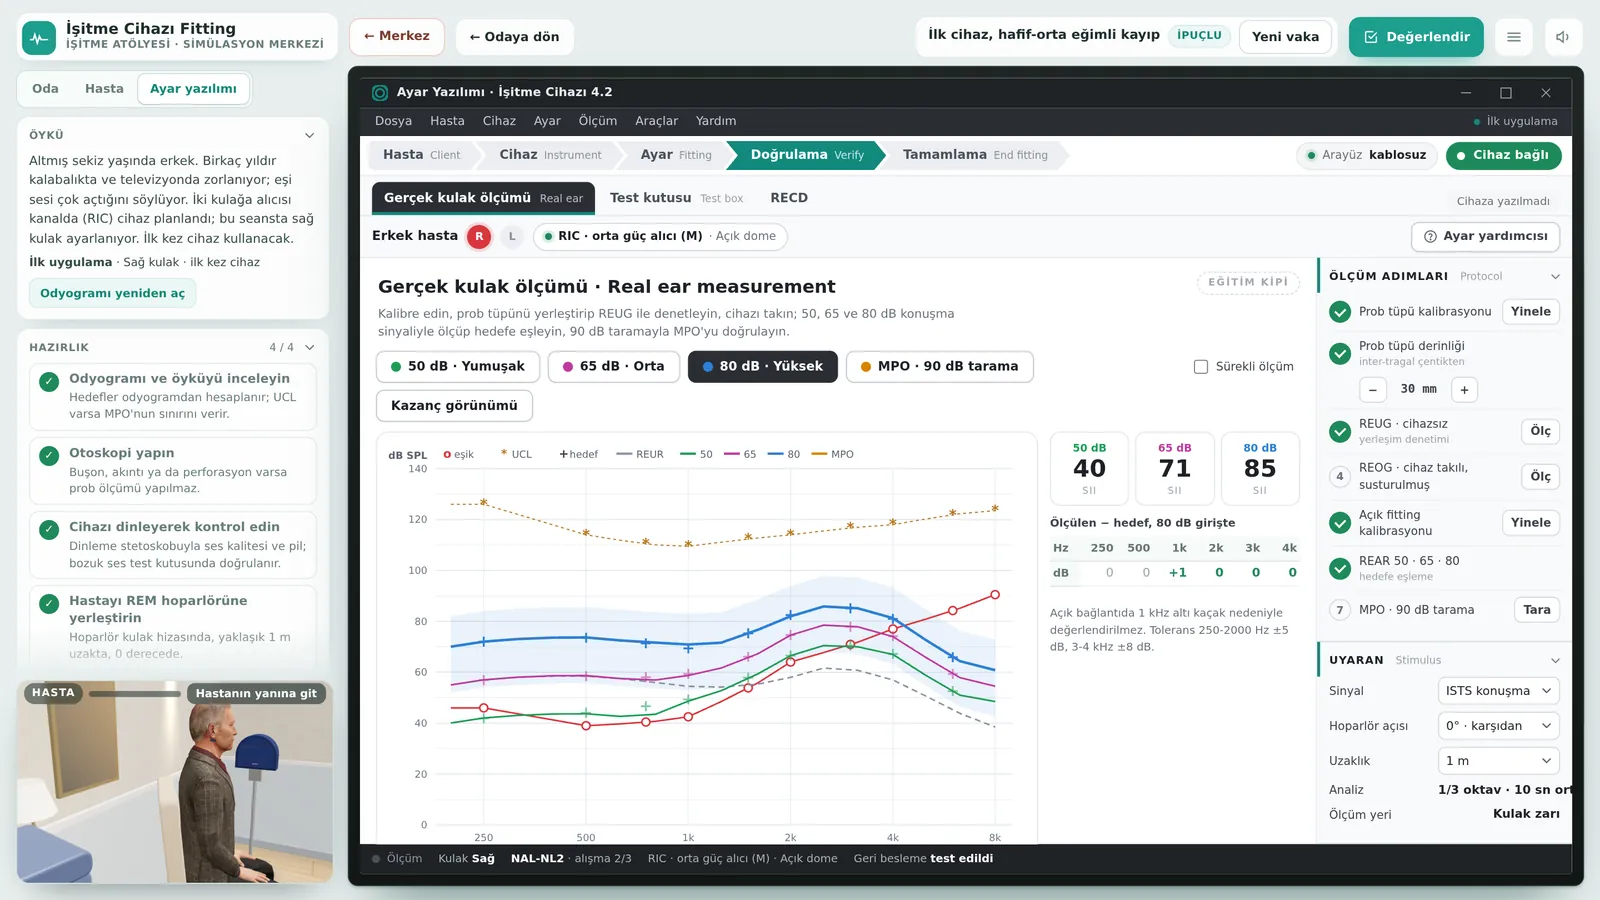Go to Tamamlama End fitting step
Viewport: 1600px width, 900px height.
975,155
